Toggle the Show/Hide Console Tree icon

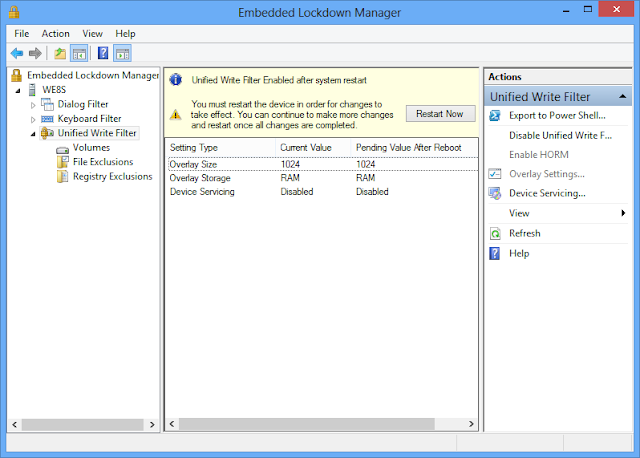click(79, 53)
